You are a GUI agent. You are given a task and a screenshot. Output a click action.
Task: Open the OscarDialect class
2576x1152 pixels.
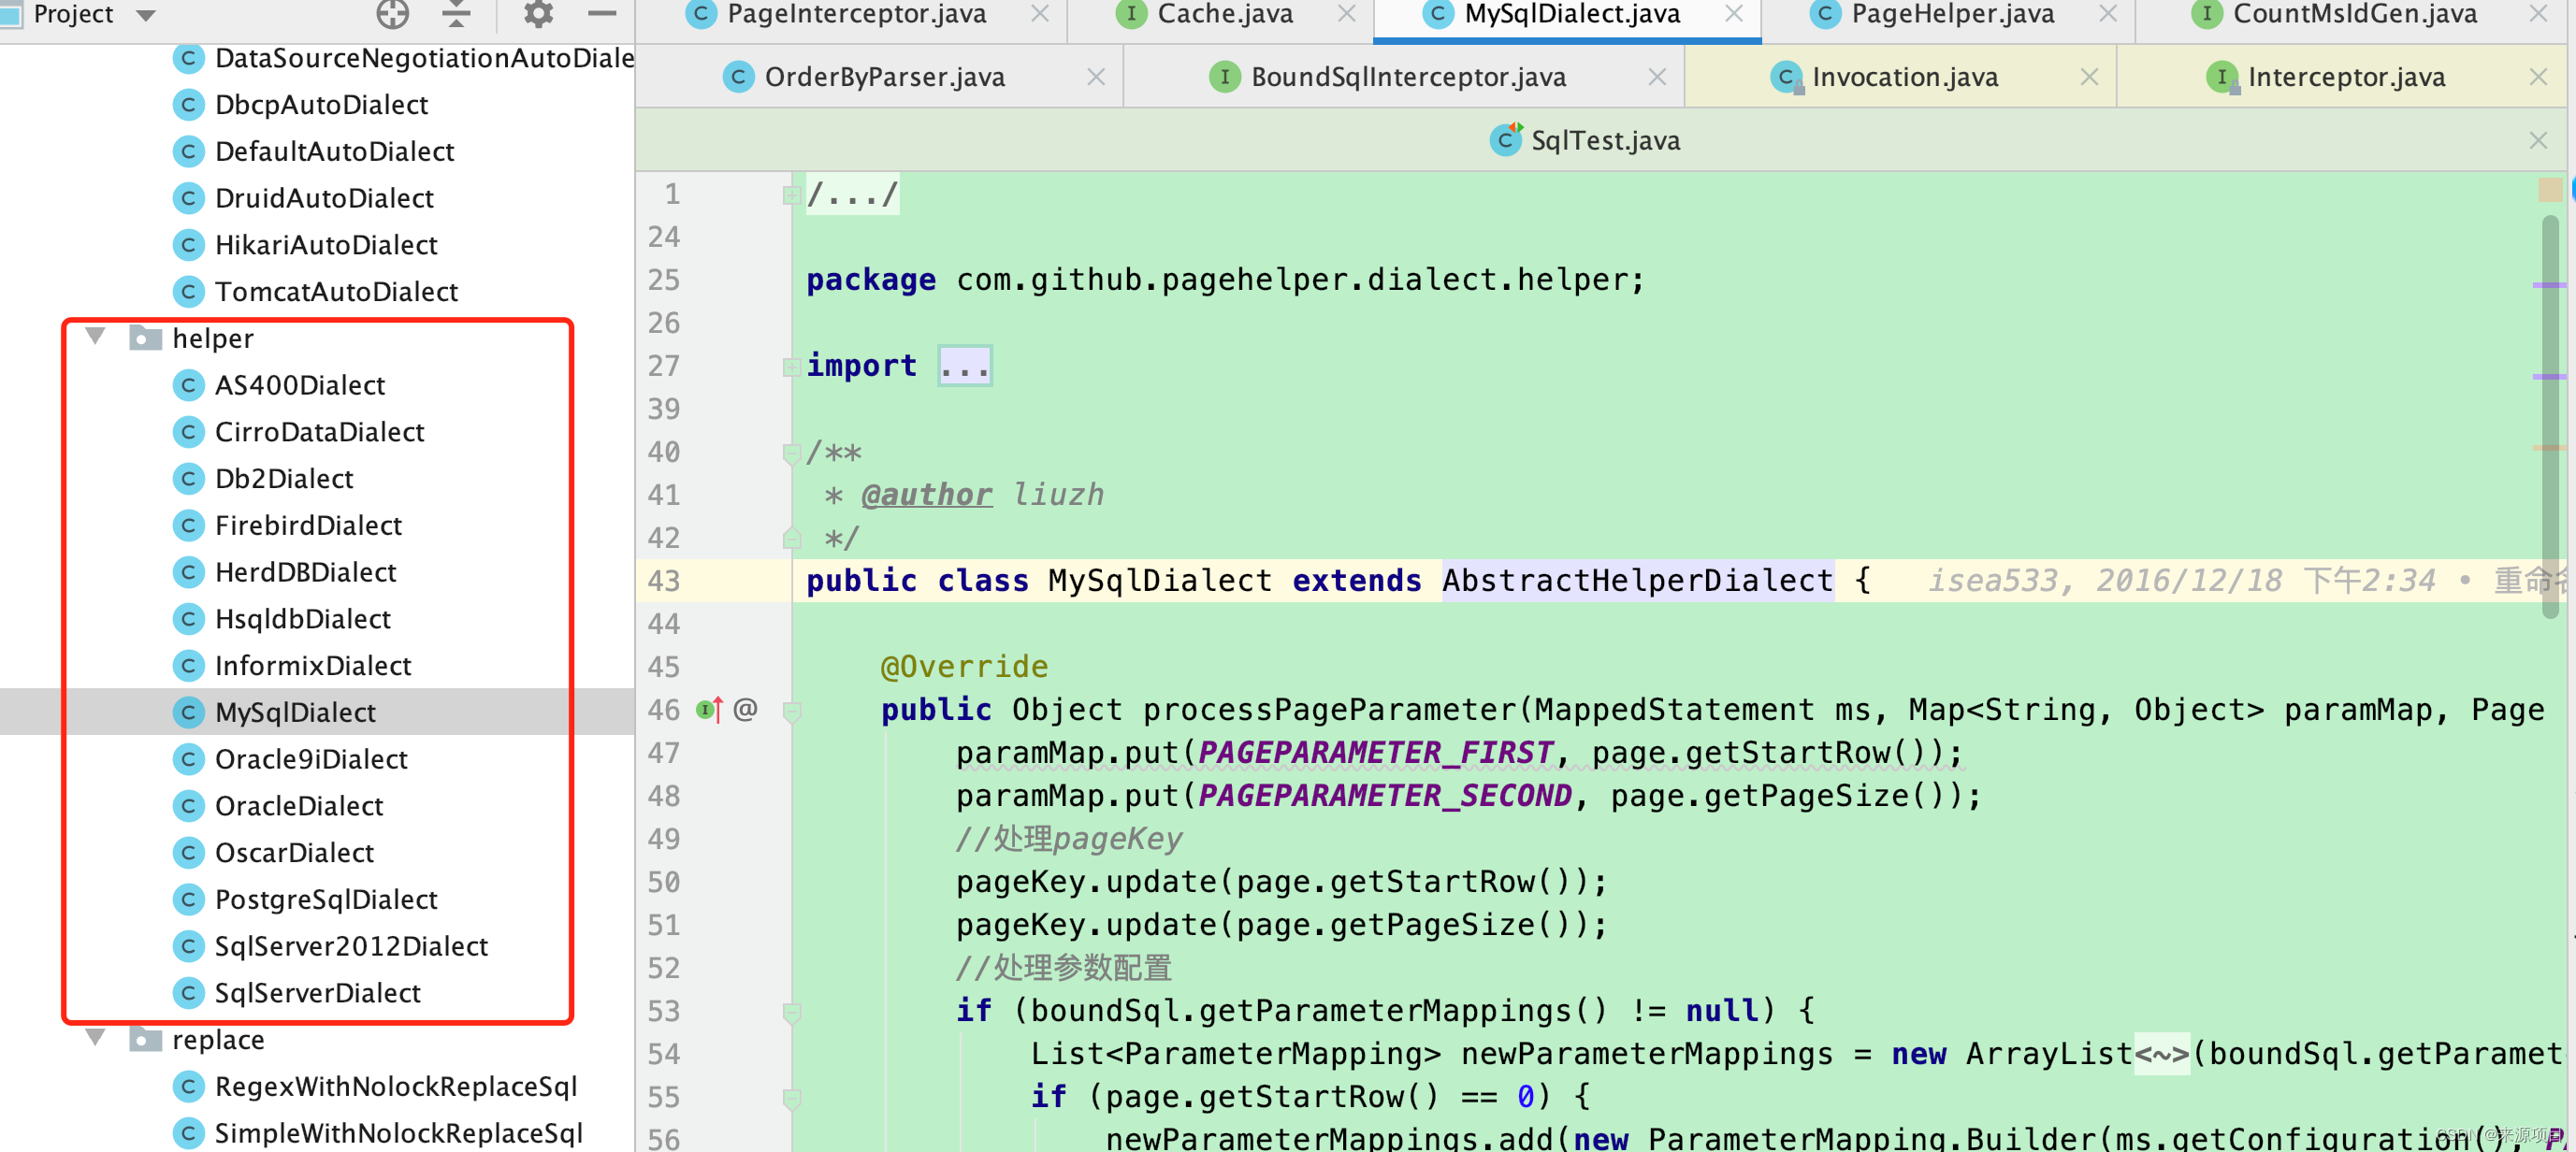point(294,853)
